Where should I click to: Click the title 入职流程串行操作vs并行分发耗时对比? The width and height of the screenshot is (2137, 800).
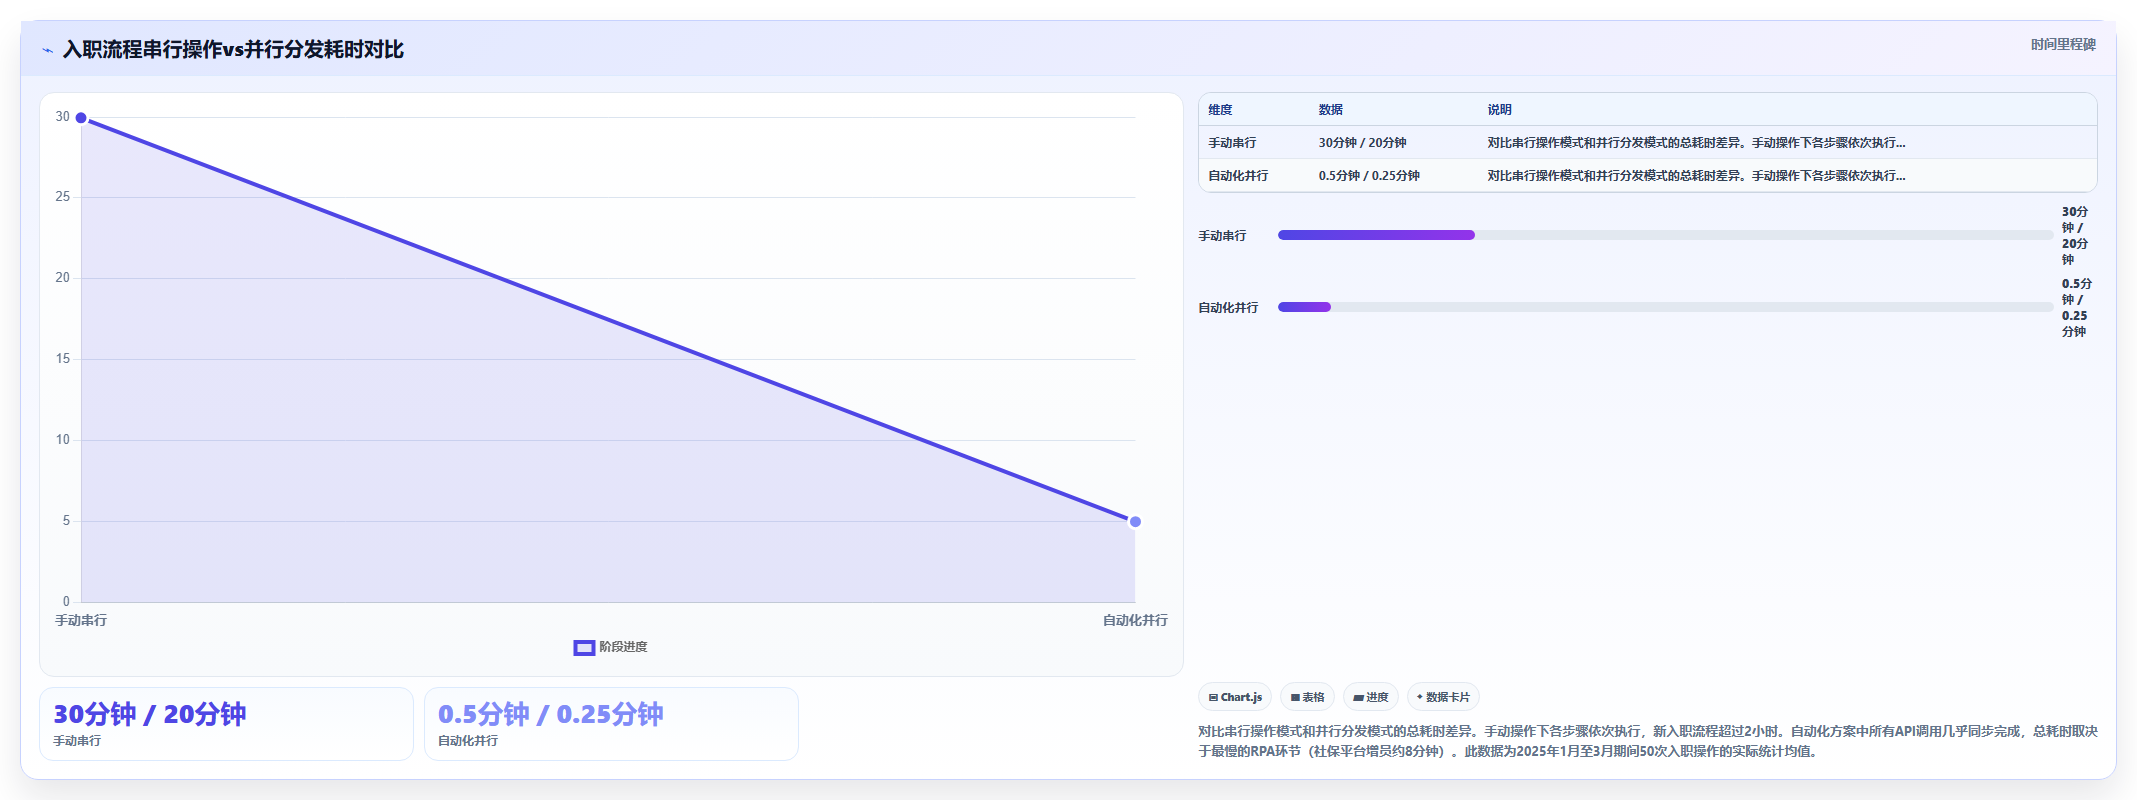pos(233,50)
